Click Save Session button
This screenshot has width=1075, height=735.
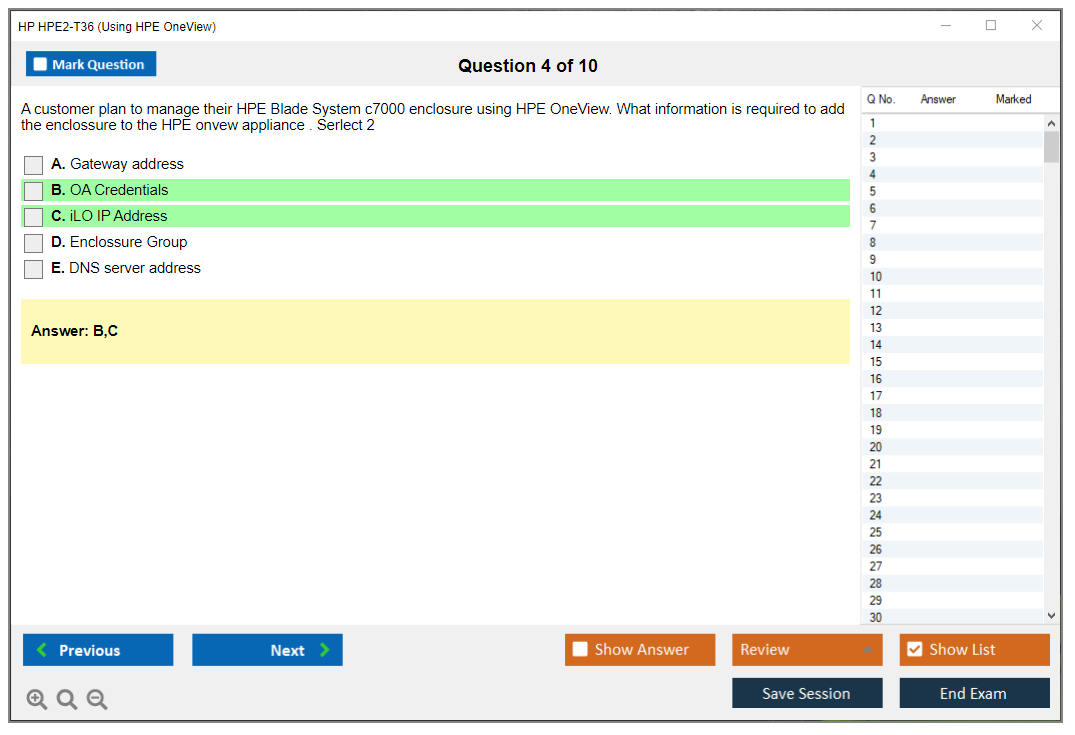point(807,693)
